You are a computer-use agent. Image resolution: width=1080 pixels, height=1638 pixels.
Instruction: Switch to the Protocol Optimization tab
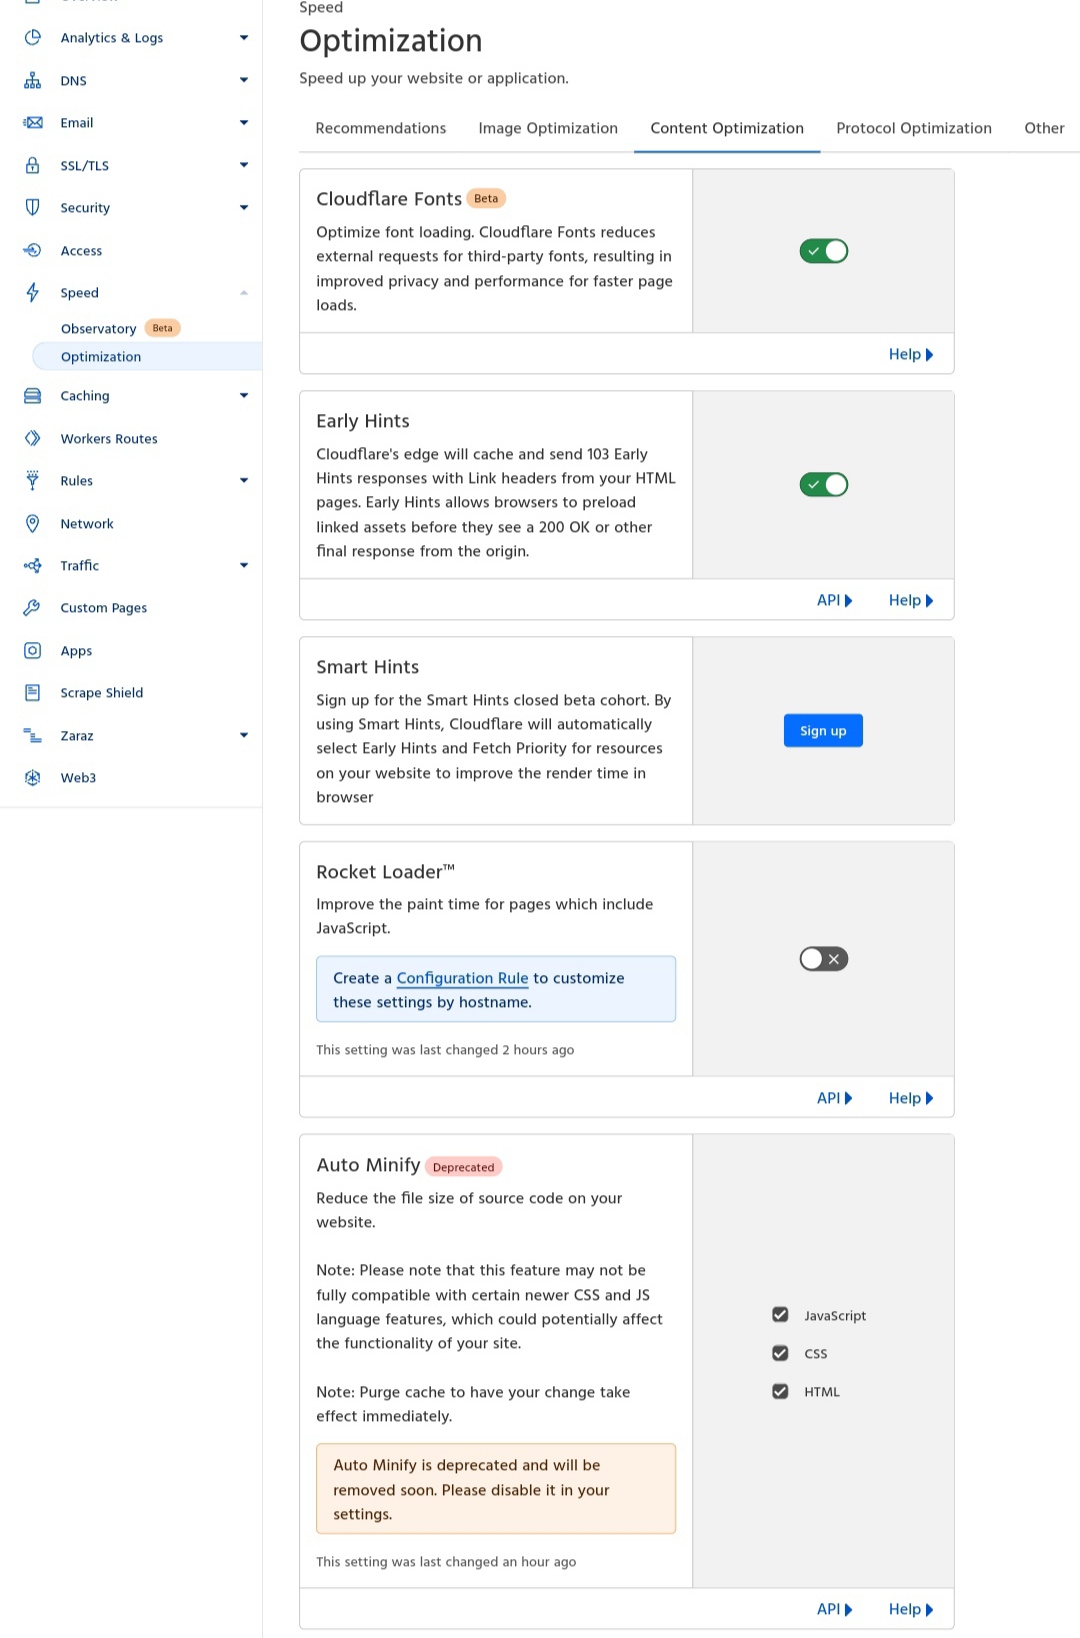914,128
